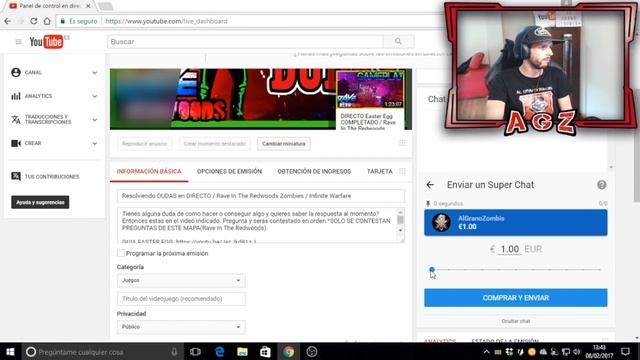
Task: Reload the page in the browser
Action: (x=34, y=21)
